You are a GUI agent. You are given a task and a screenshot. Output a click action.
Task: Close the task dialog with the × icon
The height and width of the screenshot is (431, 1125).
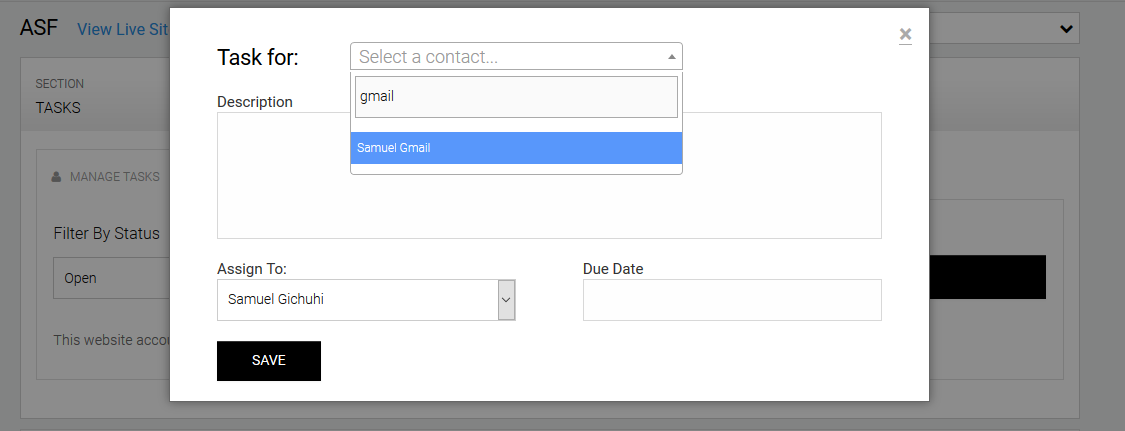click(x=905, y=35)
